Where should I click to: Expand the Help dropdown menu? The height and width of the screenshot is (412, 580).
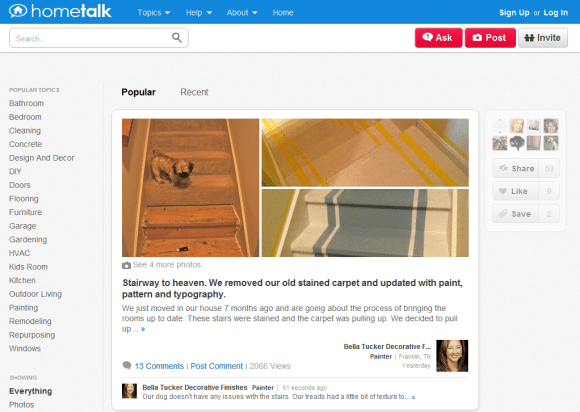pos(199,13)
